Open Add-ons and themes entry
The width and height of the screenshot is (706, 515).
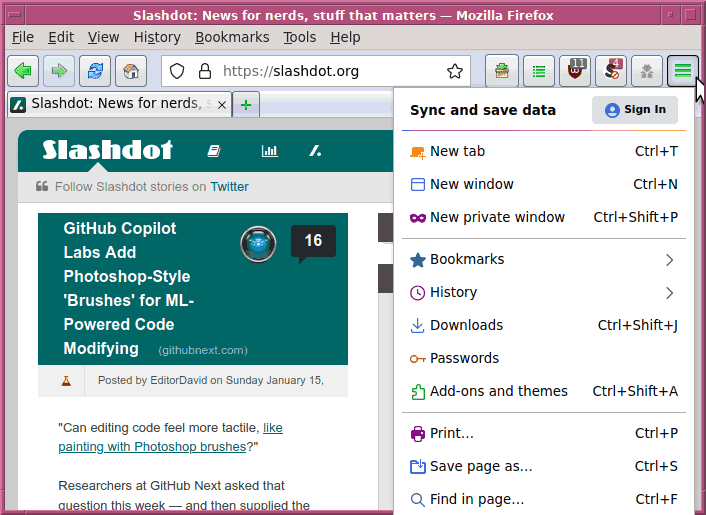pyautogui.click(x=543, y=391)
